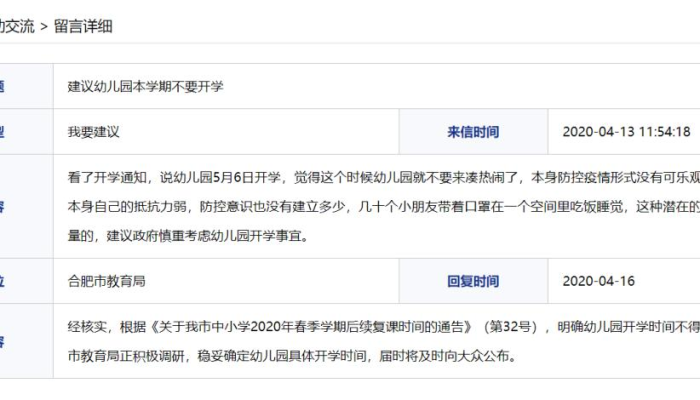Viewport: 700px width, 400px height.
Task: Click the 来信时间 header cell
Action: pyautogui.click(x=473, y=132)
